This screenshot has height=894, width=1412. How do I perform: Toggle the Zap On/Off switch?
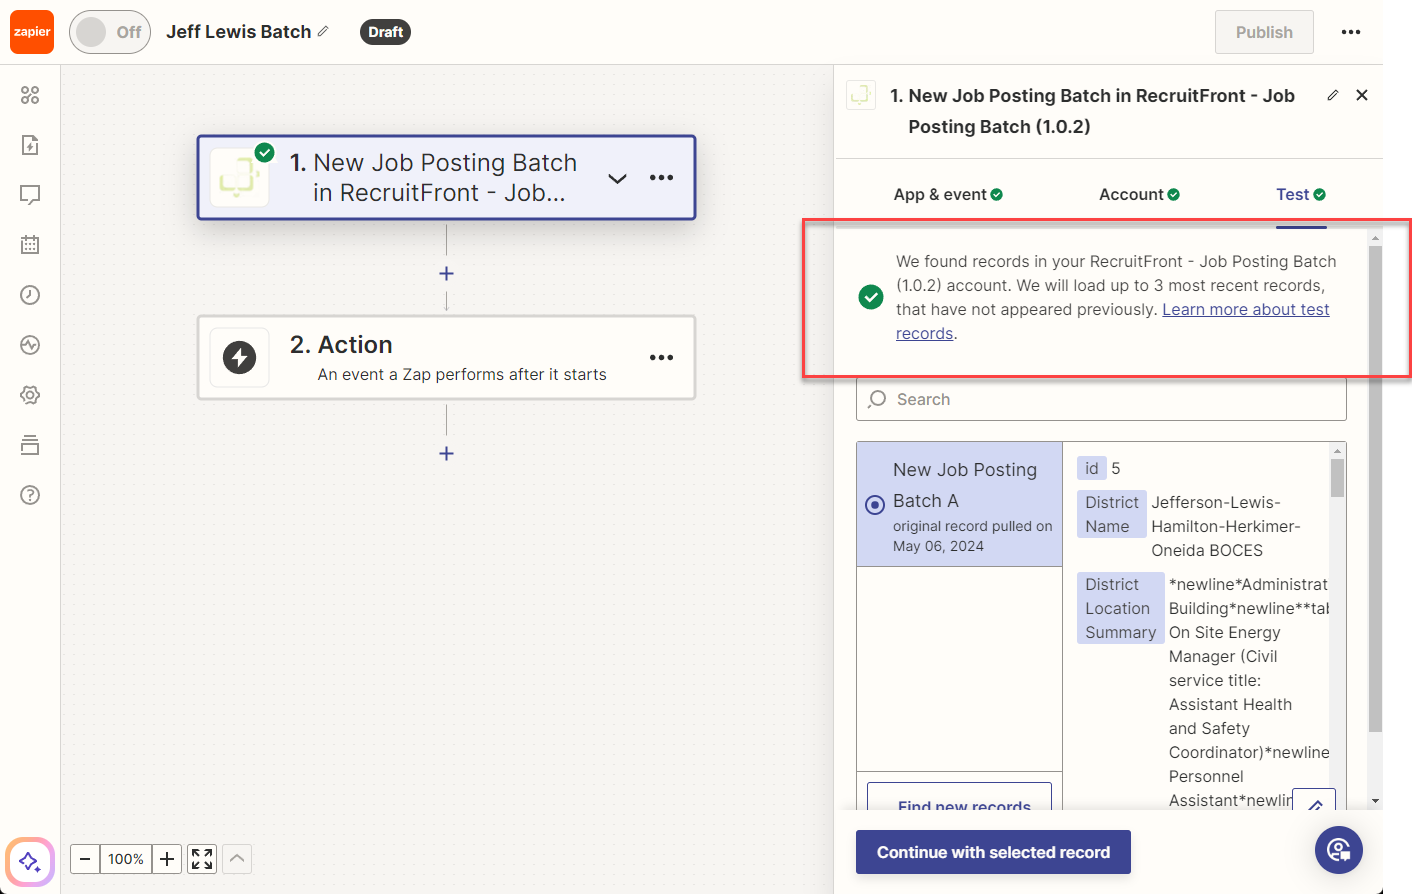(110, 32)
